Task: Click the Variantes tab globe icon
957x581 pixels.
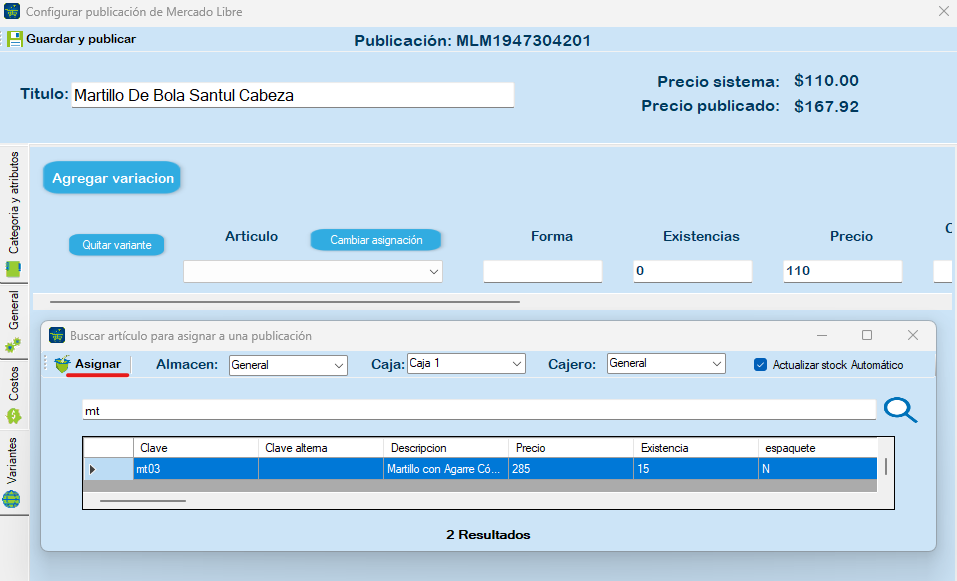Action: point(12,499)
